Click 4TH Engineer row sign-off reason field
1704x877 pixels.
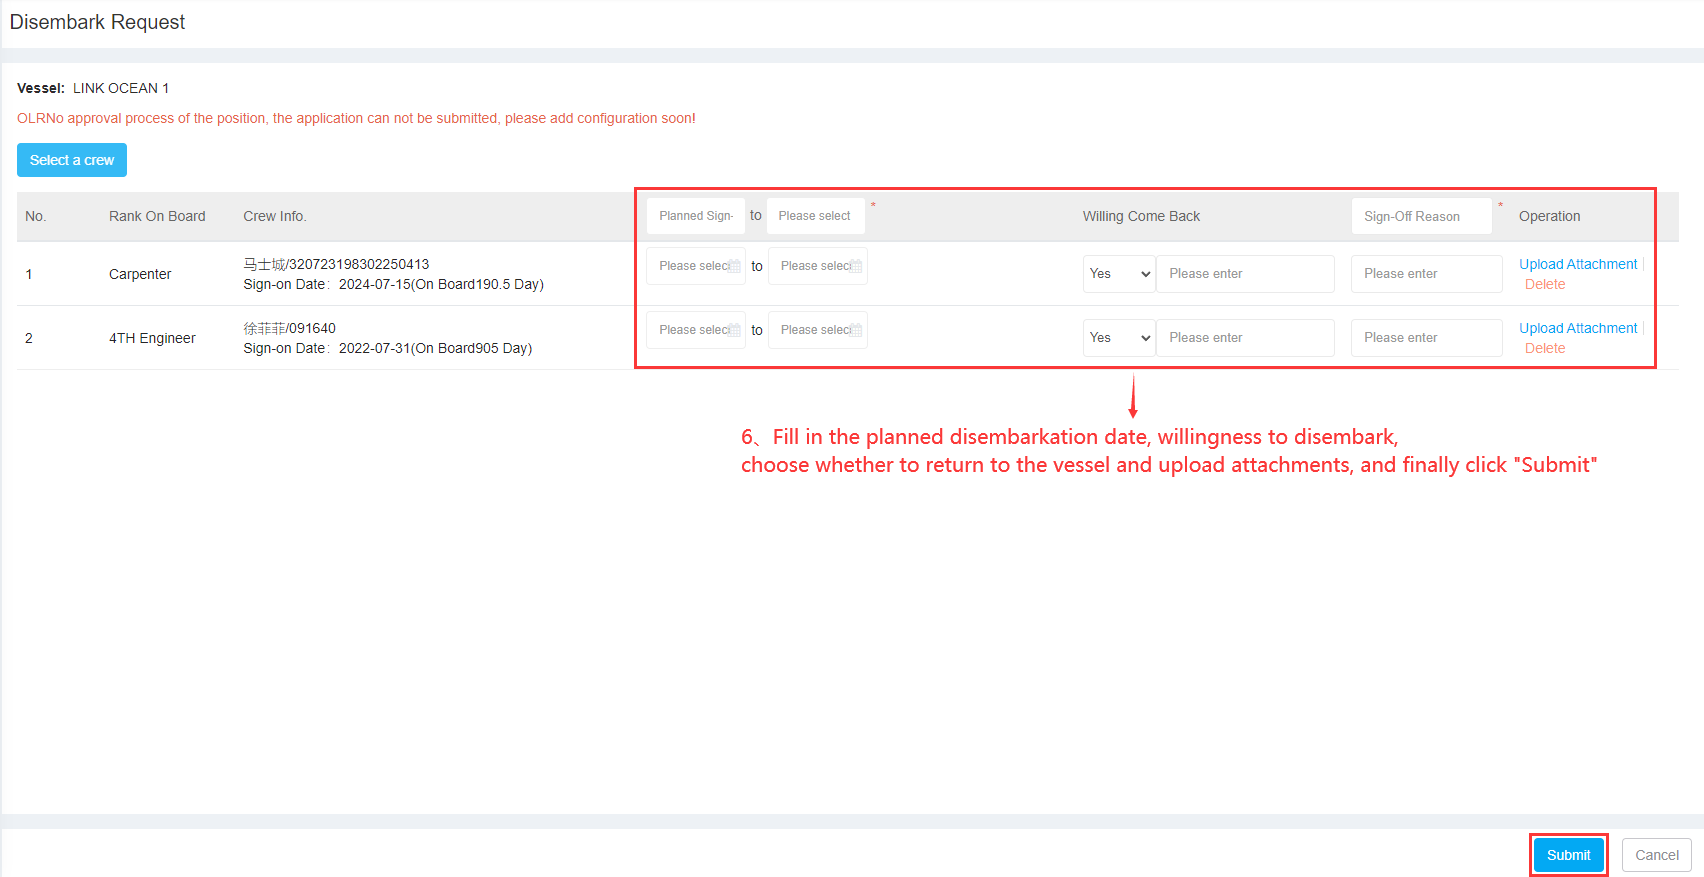coord(1426,338)
